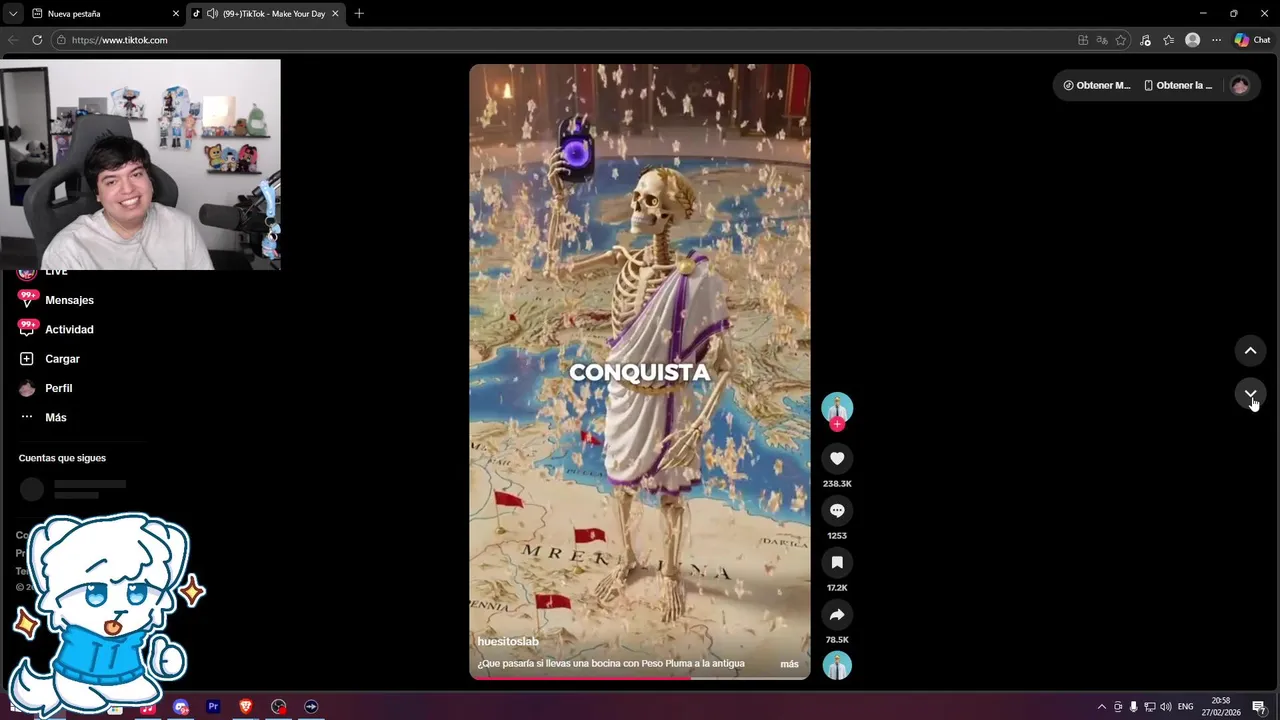1280x720 pixels.
Task: Expand the Más sidebar menu
Action: coord(55,417)
